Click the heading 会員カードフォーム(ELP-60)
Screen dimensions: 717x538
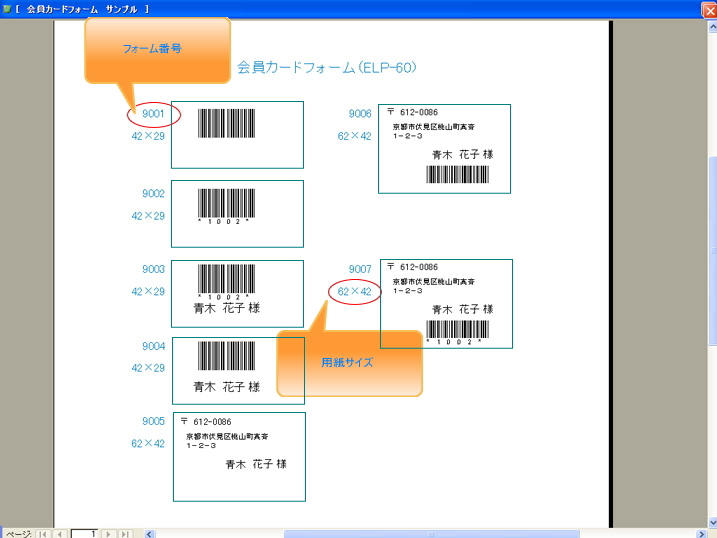pos(326,68)
